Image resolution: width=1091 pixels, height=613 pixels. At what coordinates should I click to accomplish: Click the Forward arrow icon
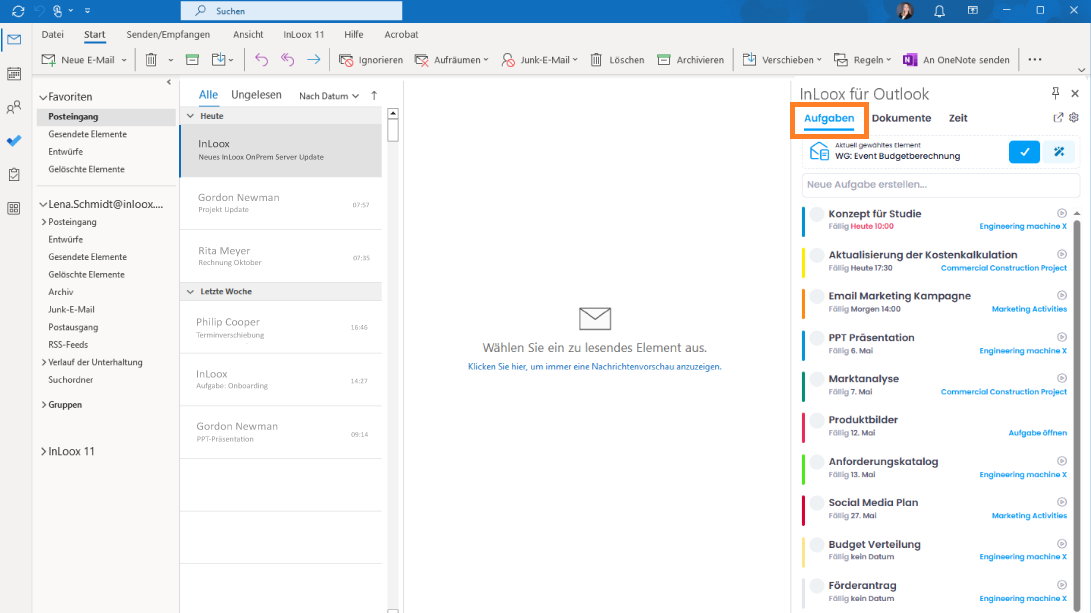click(x=314, y=60)
